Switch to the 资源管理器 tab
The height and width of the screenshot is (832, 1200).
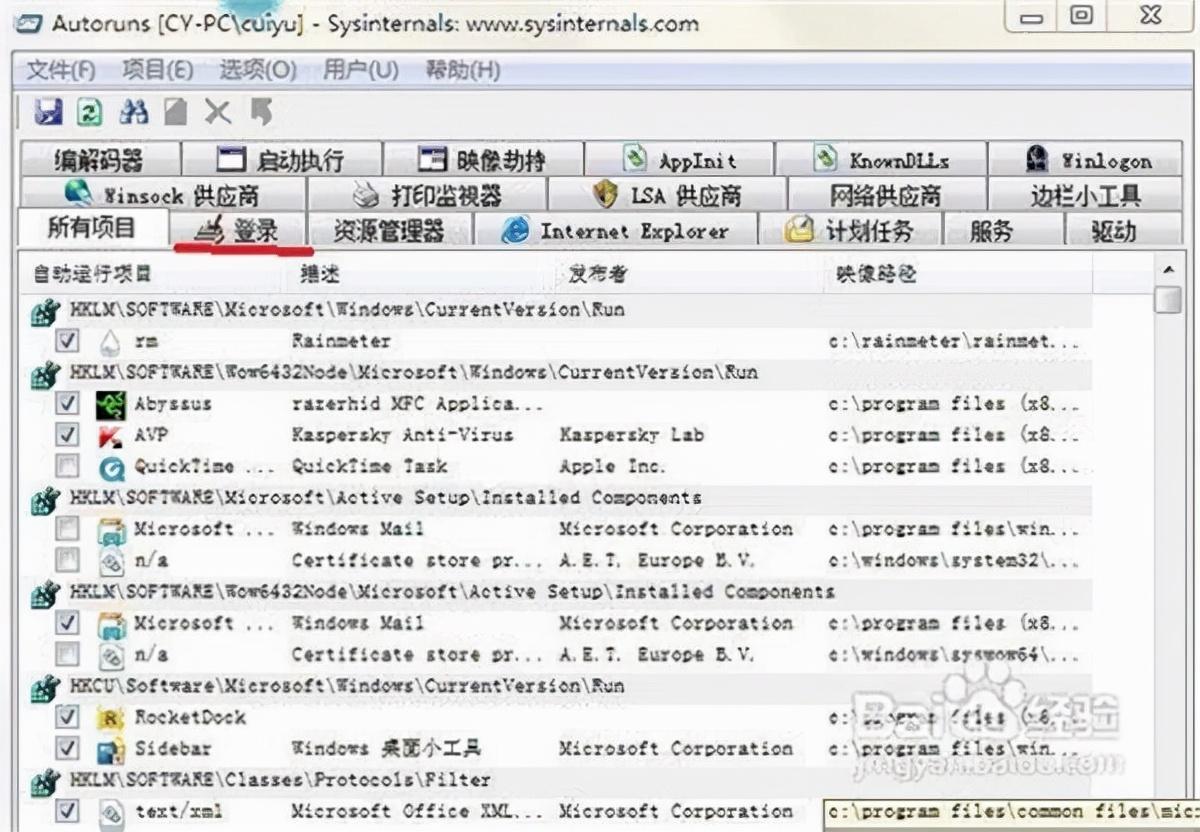[x=389, y=231]
